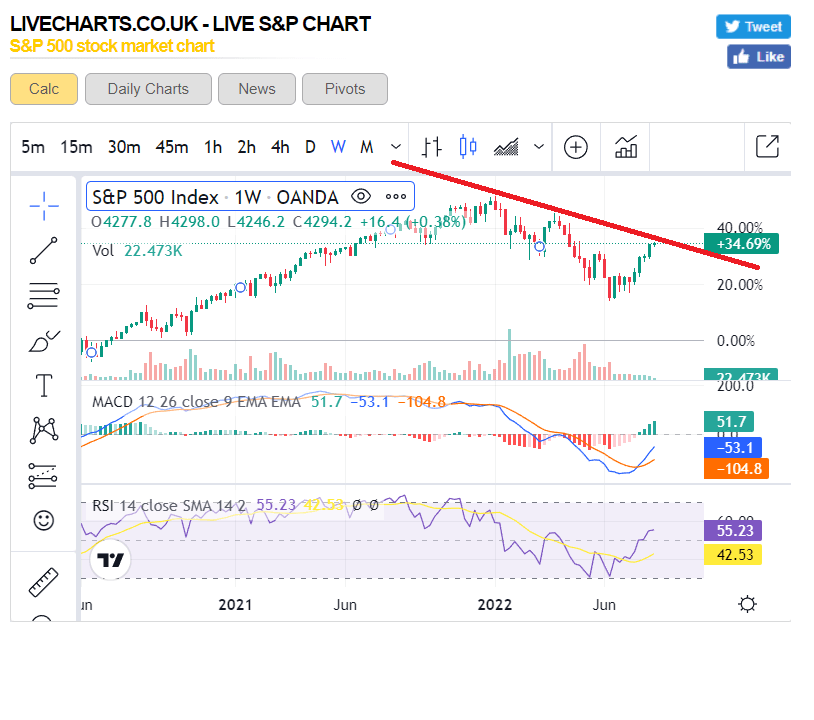Screen dimensions: 814x720
Task: Expand the interval options dropdown
Action: 394,147
